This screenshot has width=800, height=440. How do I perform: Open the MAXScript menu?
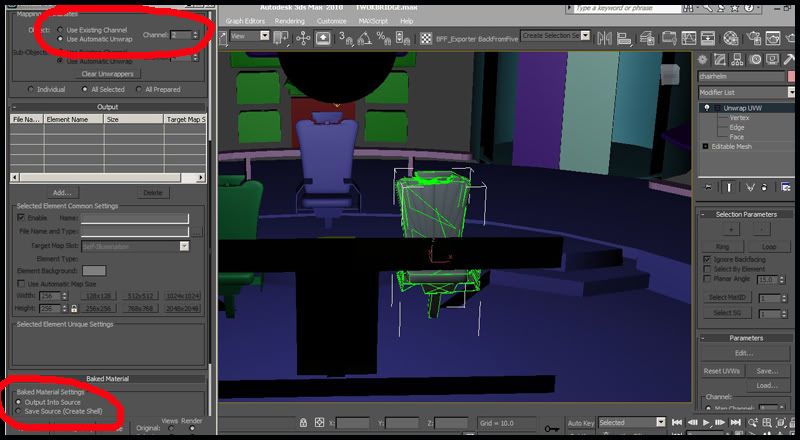point(373,21)
